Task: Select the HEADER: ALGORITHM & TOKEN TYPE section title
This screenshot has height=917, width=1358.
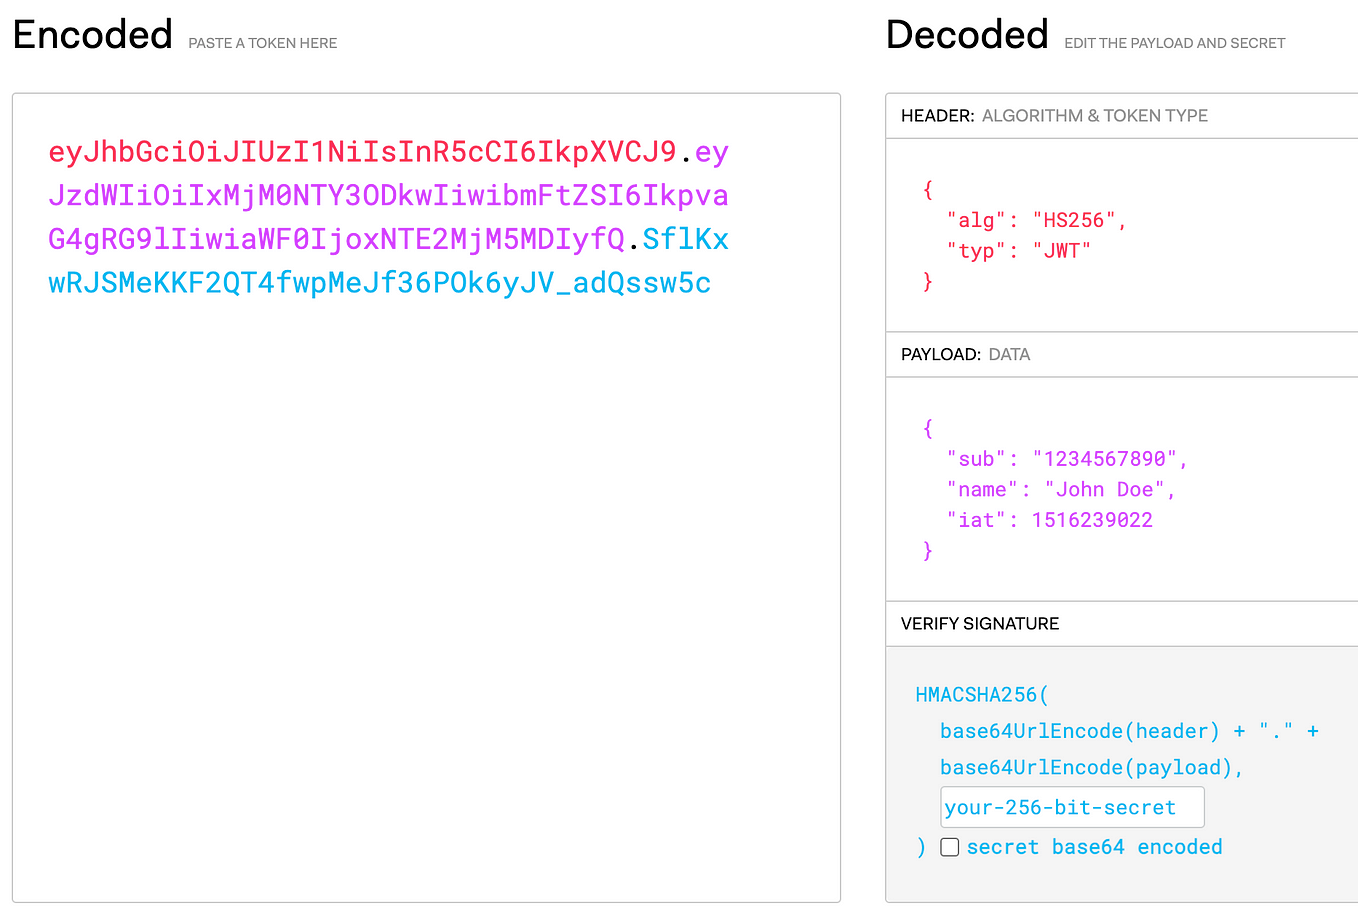Action: click(1054, 116)
